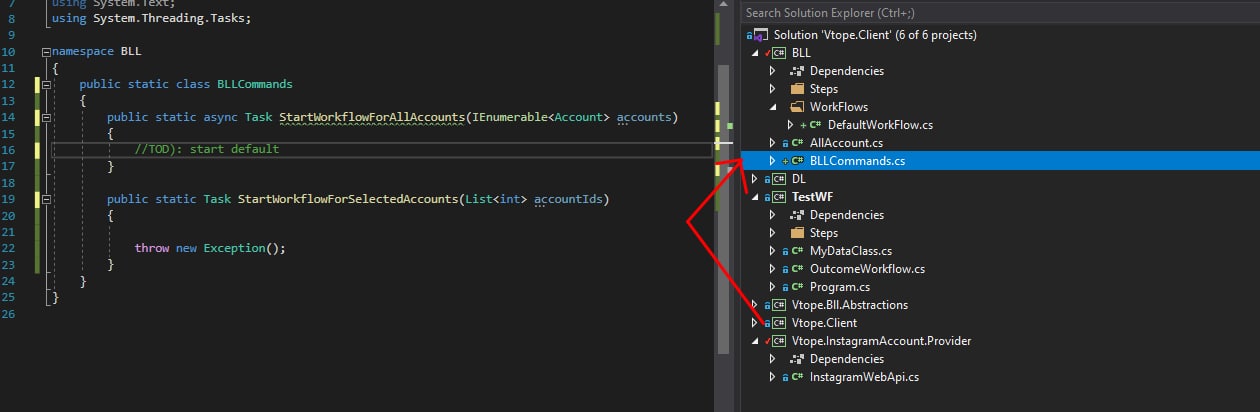This screenshot has height=412, width=1260.
Task: Click the '//TOD): start default' comment
Action: pos(207,150)
